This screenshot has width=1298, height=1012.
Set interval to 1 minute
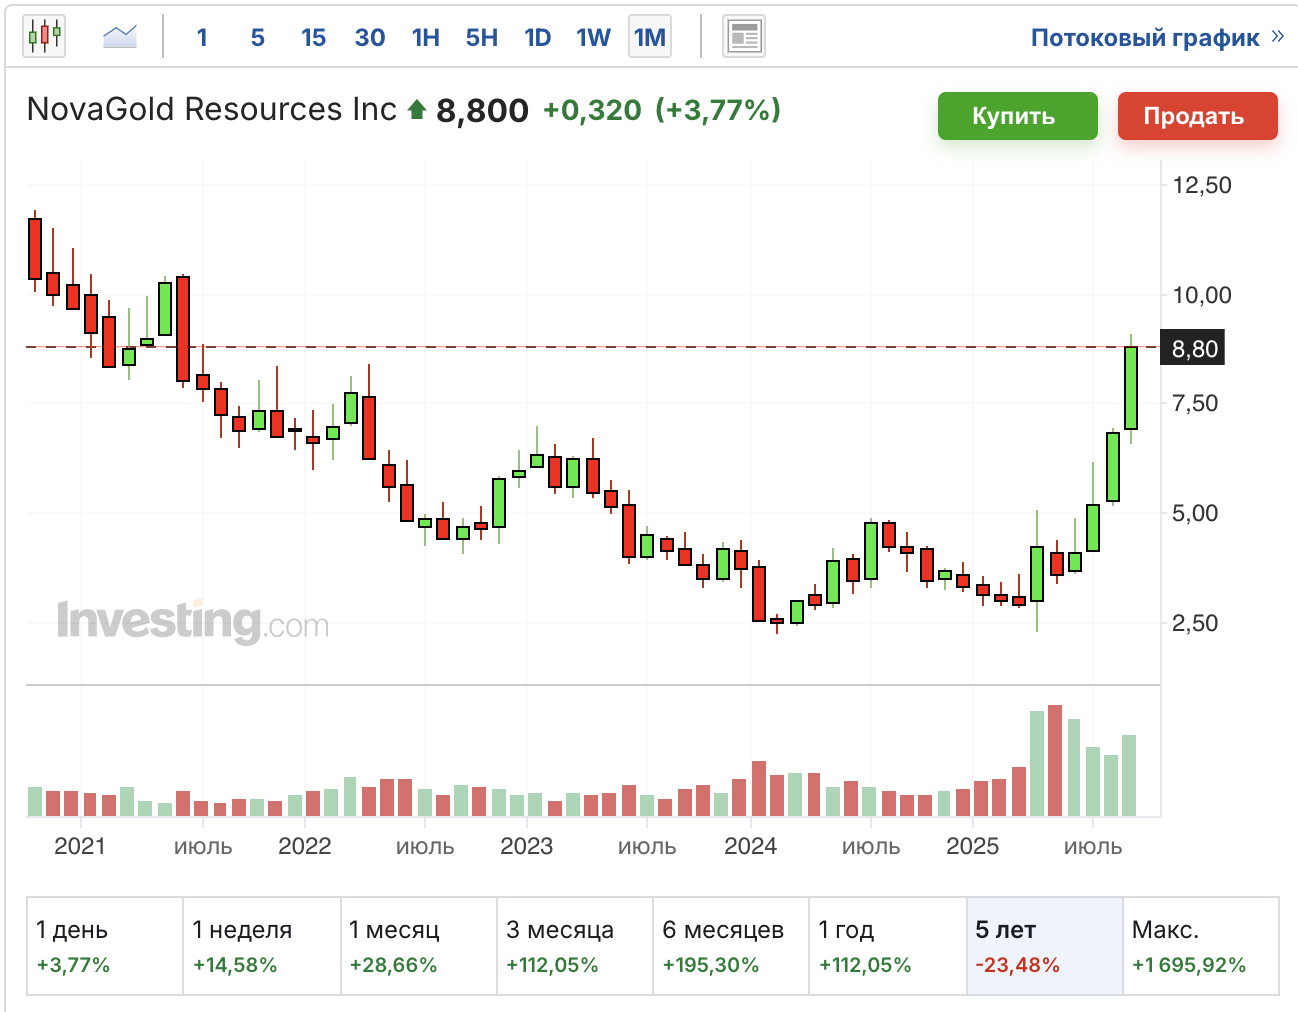point(202,38)
